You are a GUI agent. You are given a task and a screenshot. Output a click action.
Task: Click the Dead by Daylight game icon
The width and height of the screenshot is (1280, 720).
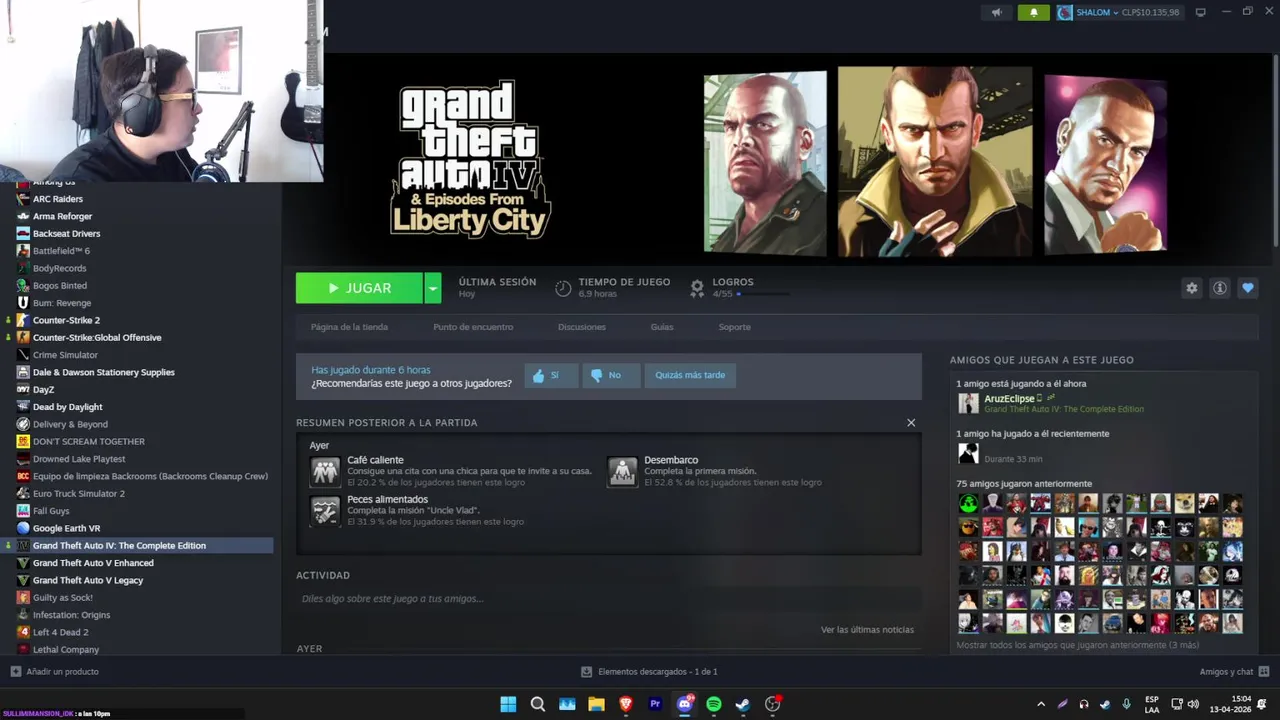[x=23, y=407]
